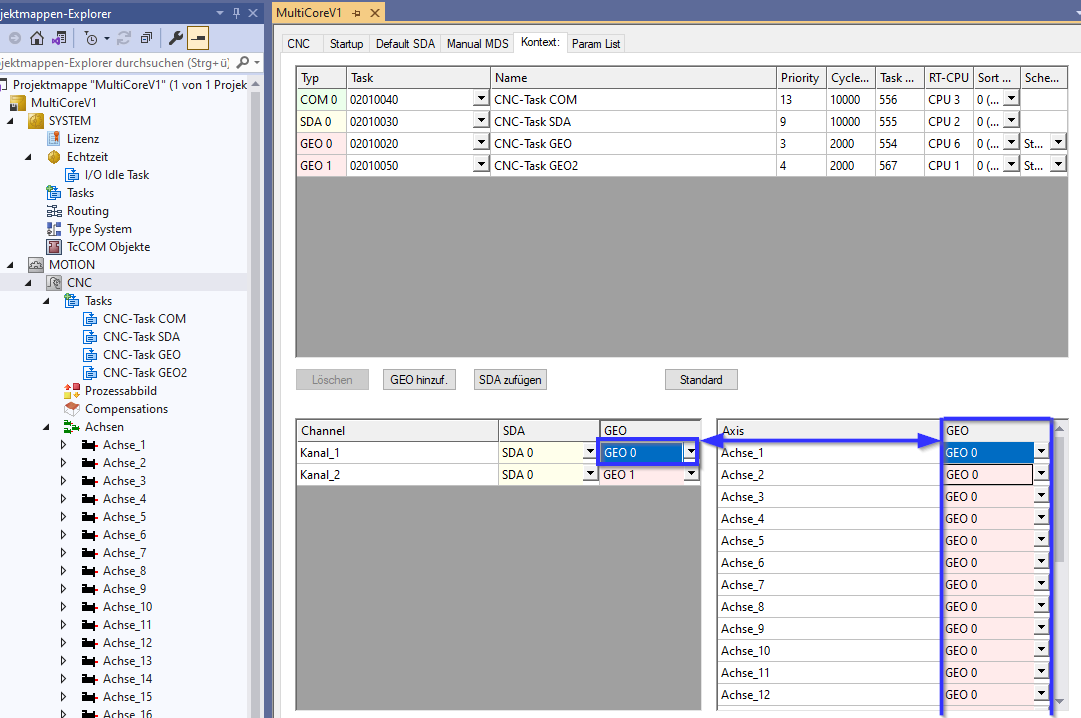The height and width of the screenshot is (718, 1081).
Task: Open TcCOM Objekte node
Action: [108, 246]
